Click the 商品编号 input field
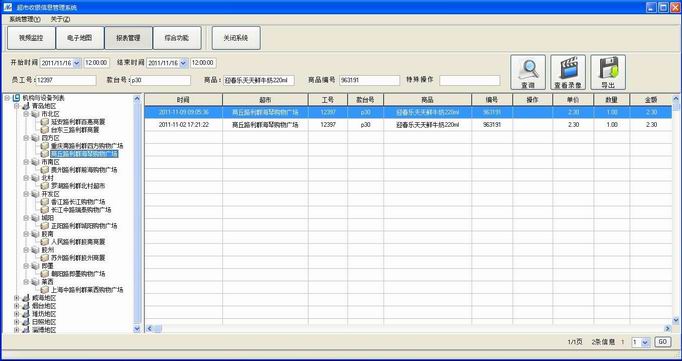Viewport: 682px width, 361px height. (x=370, y=80)
